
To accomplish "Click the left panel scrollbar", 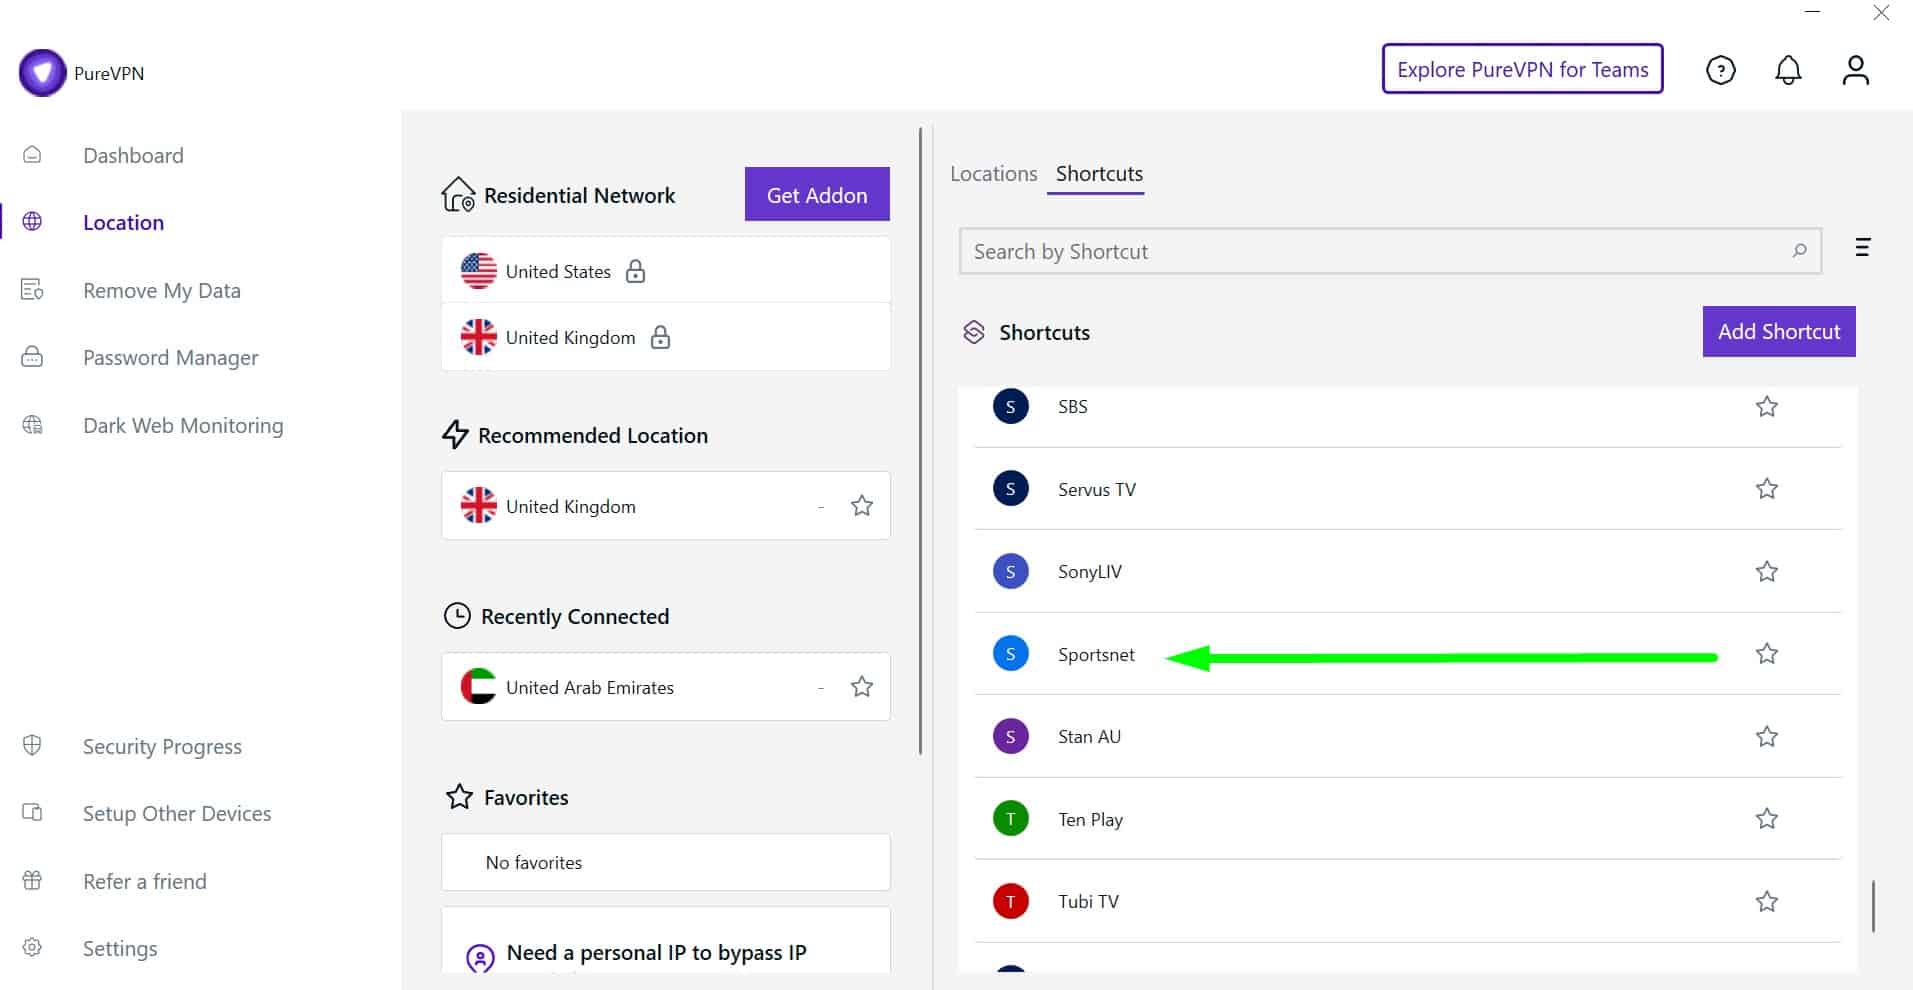I will [921, 441].
